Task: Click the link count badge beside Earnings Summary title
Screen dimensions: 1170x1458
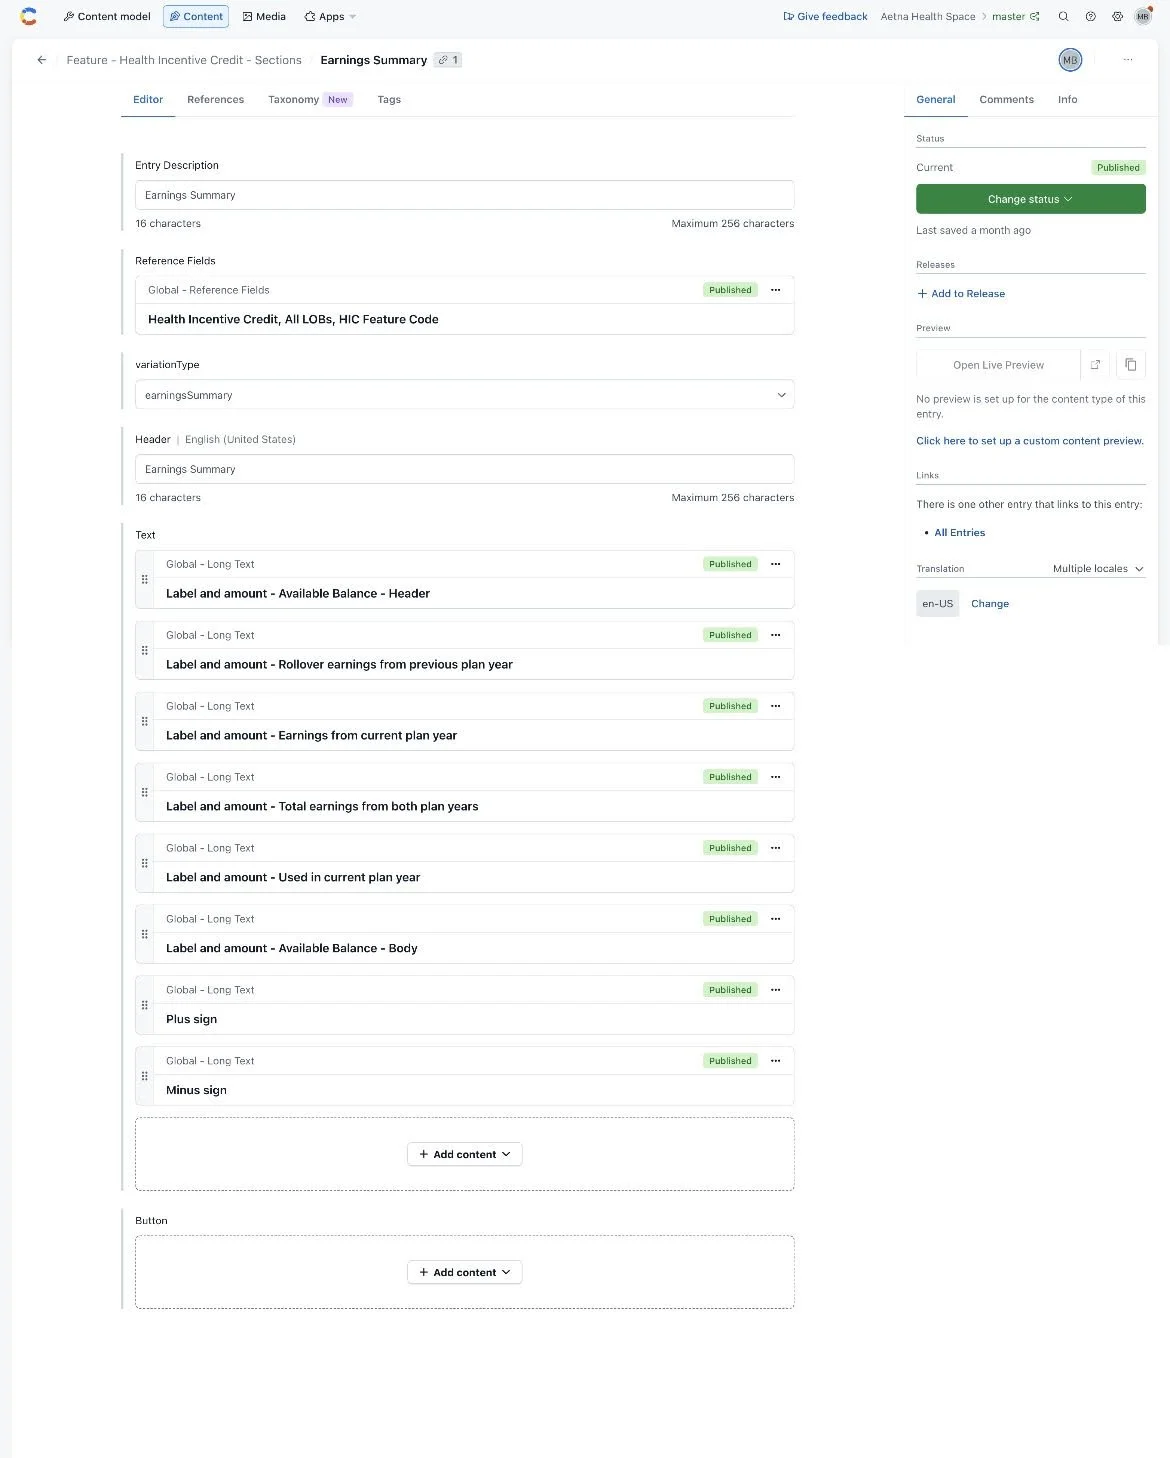Action: (x=447, y=60)
